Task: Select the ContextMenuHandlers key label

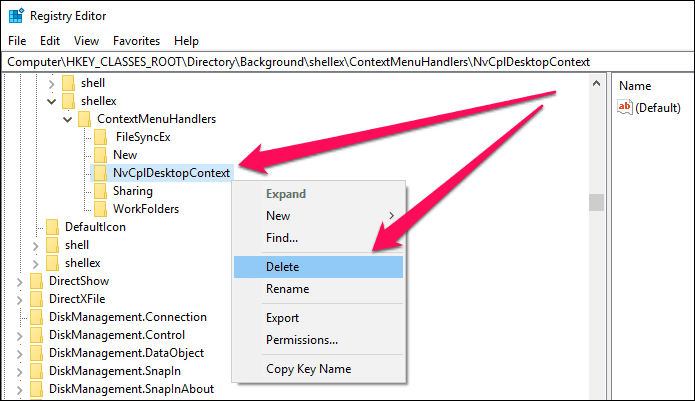Action: (156, 119)
